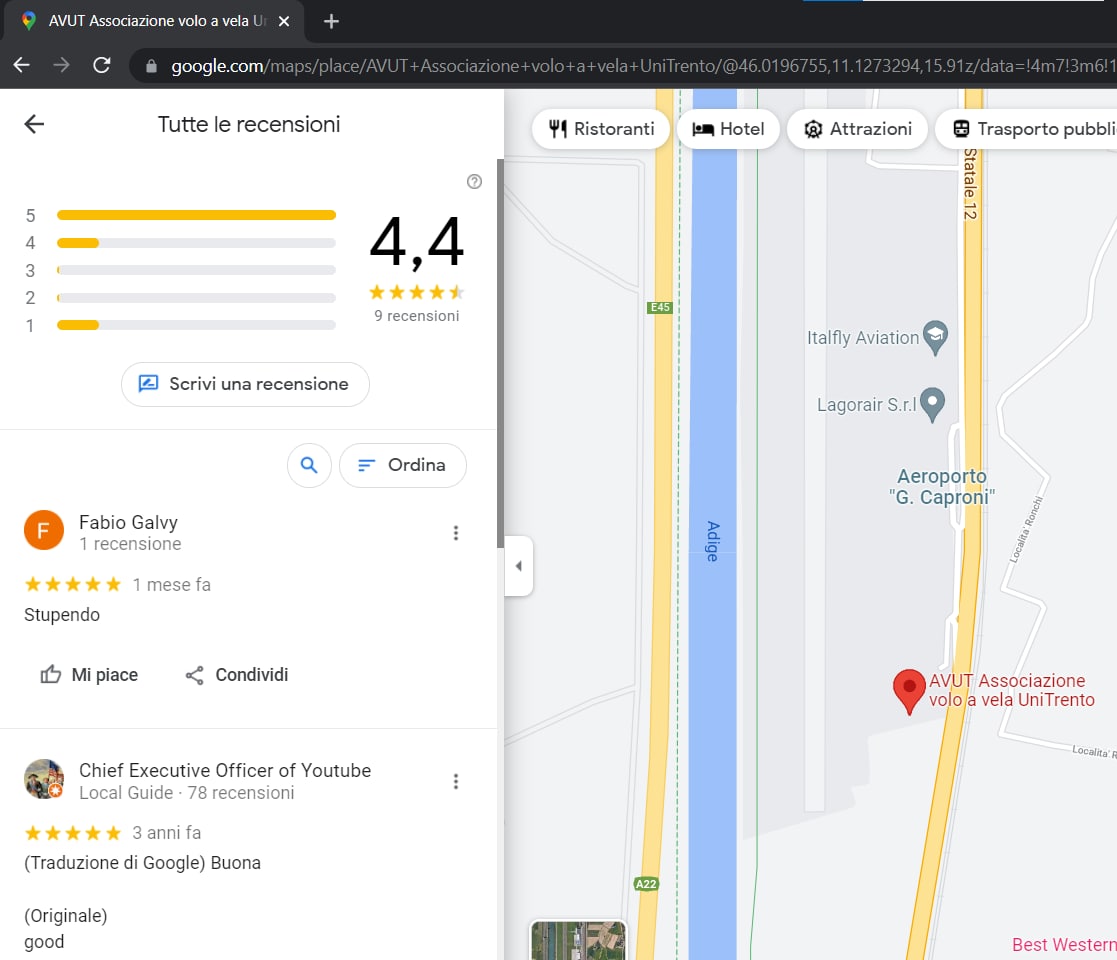Image resolution: width=1117 pixels, height=960 pixels.
Task: Click the Best Western map label
Action: tap(1064, 944)
